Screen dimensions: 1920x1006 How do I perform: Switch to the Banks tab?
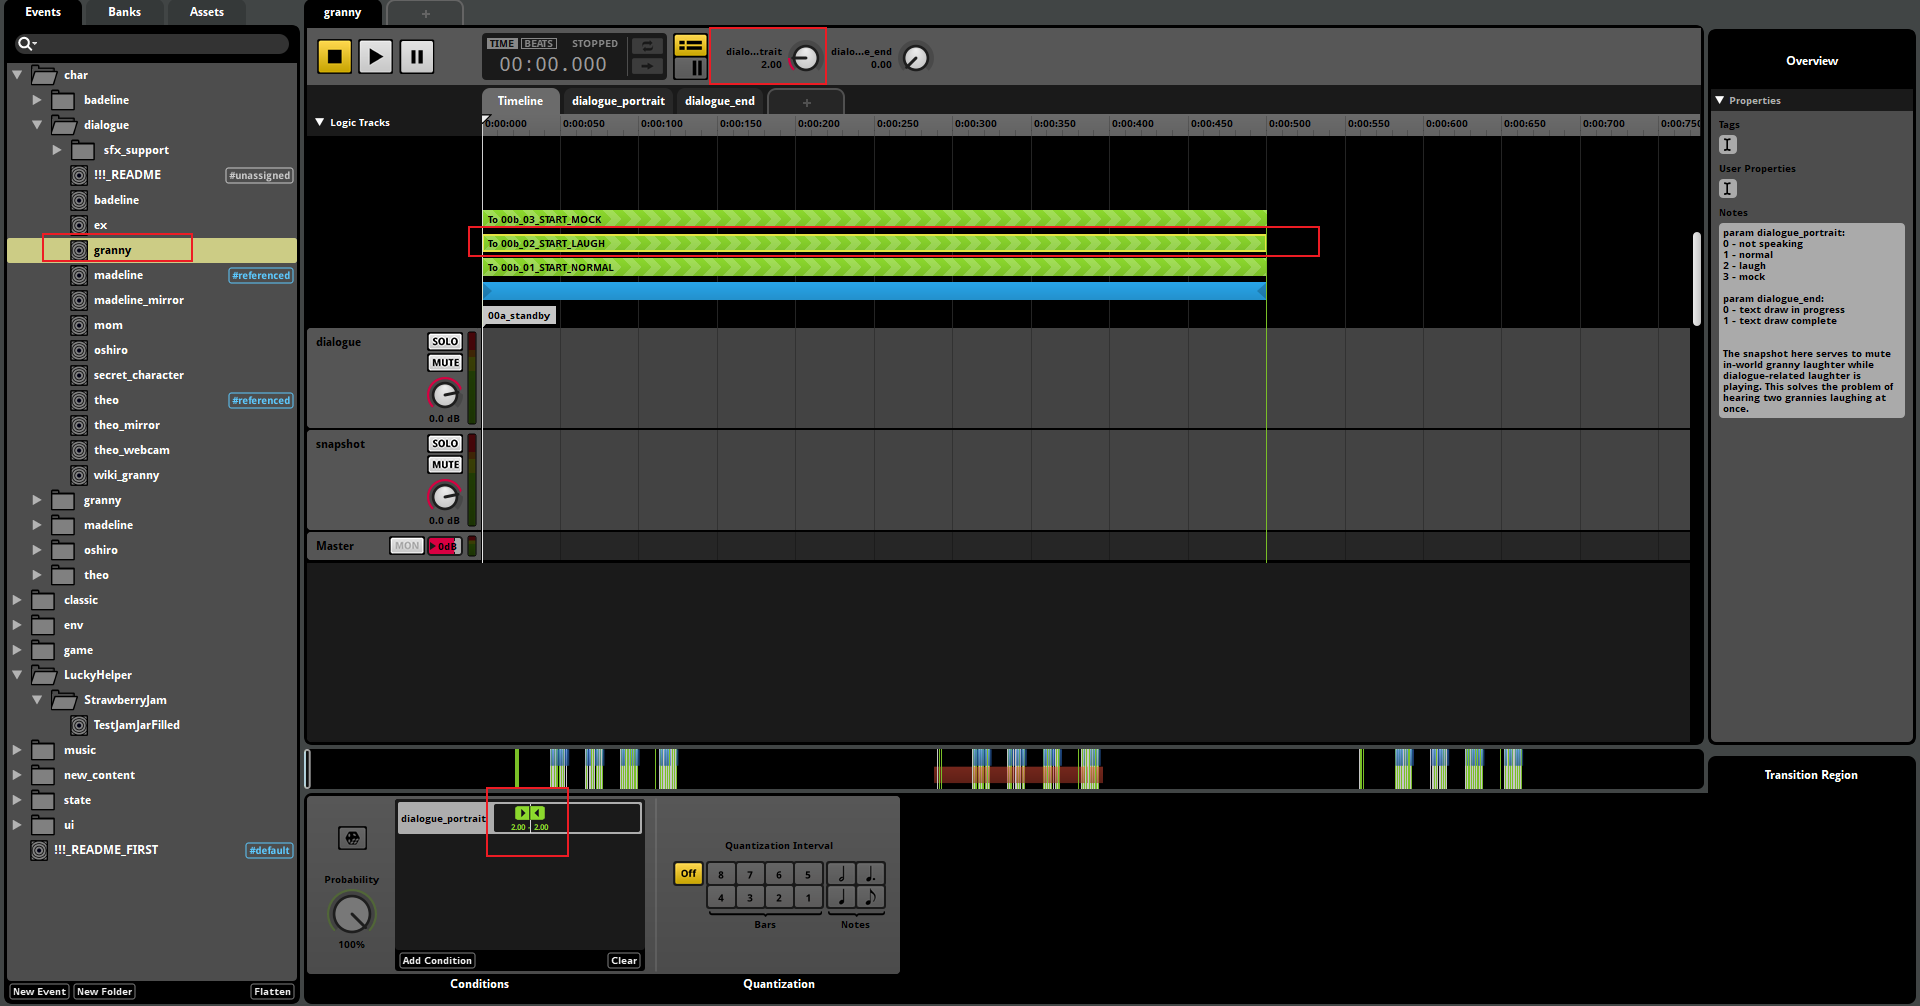[124, 12]
